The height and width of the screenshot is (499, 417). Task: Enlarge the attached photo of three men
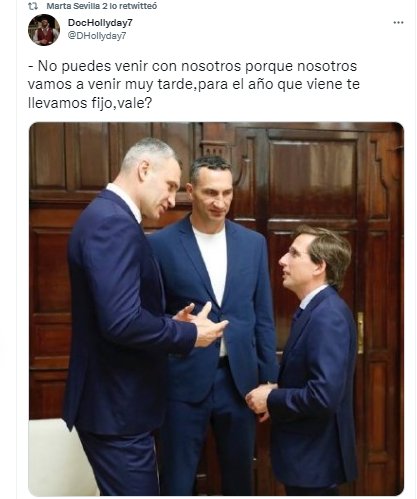pos(216,309)
